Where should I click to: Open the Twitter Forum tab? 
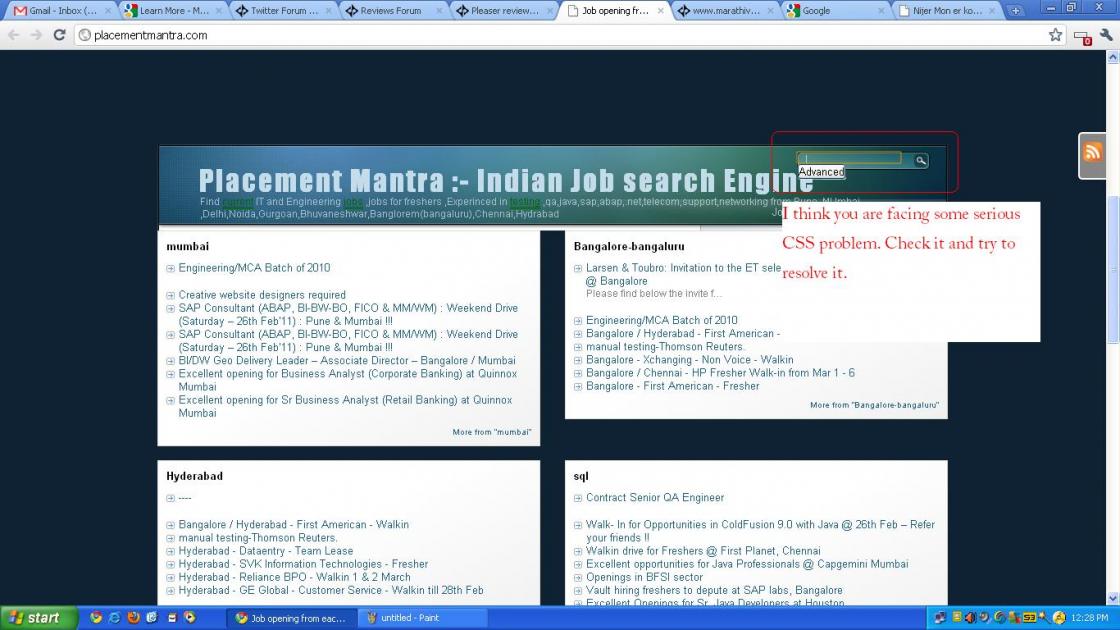(x=284, y=11)
